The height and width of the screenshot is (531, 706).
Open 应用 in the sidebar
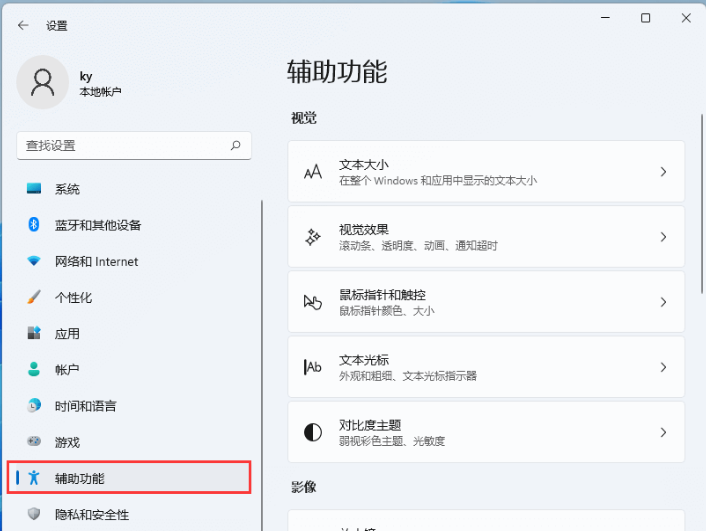(67, 334)
